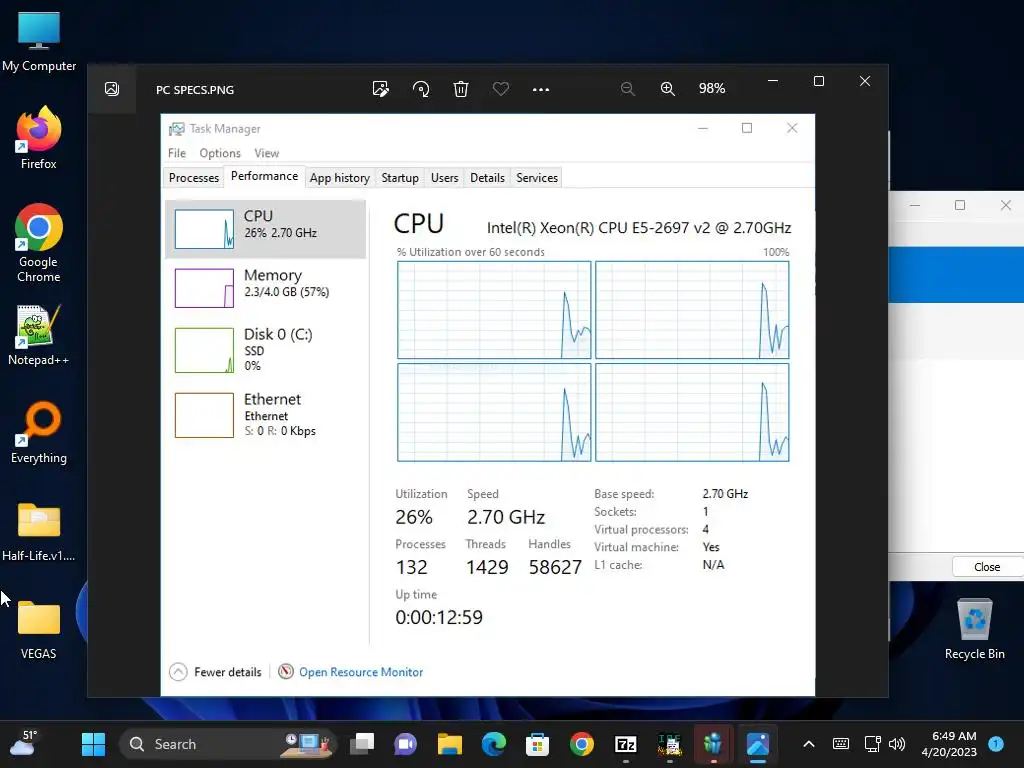The width and height of the screenshot is (1024, 768).
Task: Collapse with Fewer details button
Action: pyautogui.click(x=216, y=671)
